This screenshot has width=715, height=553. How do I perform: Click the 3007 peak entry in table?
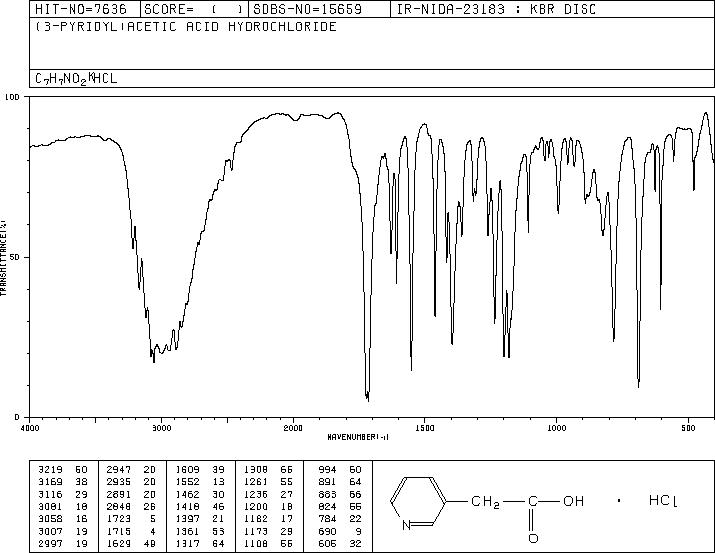pos(63,531)
